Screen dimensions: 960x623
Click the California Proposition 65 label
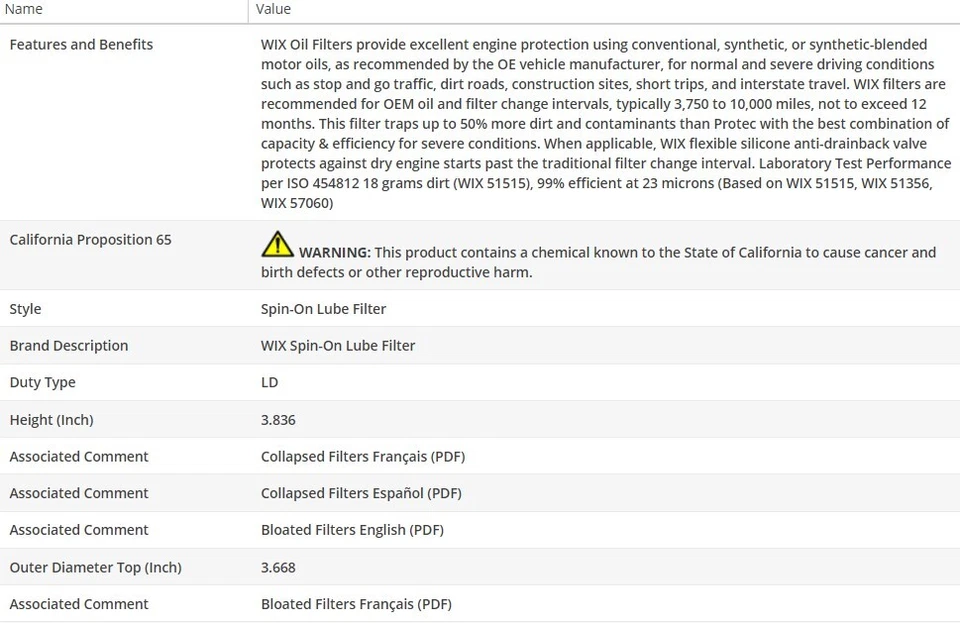tap(90, 240)
